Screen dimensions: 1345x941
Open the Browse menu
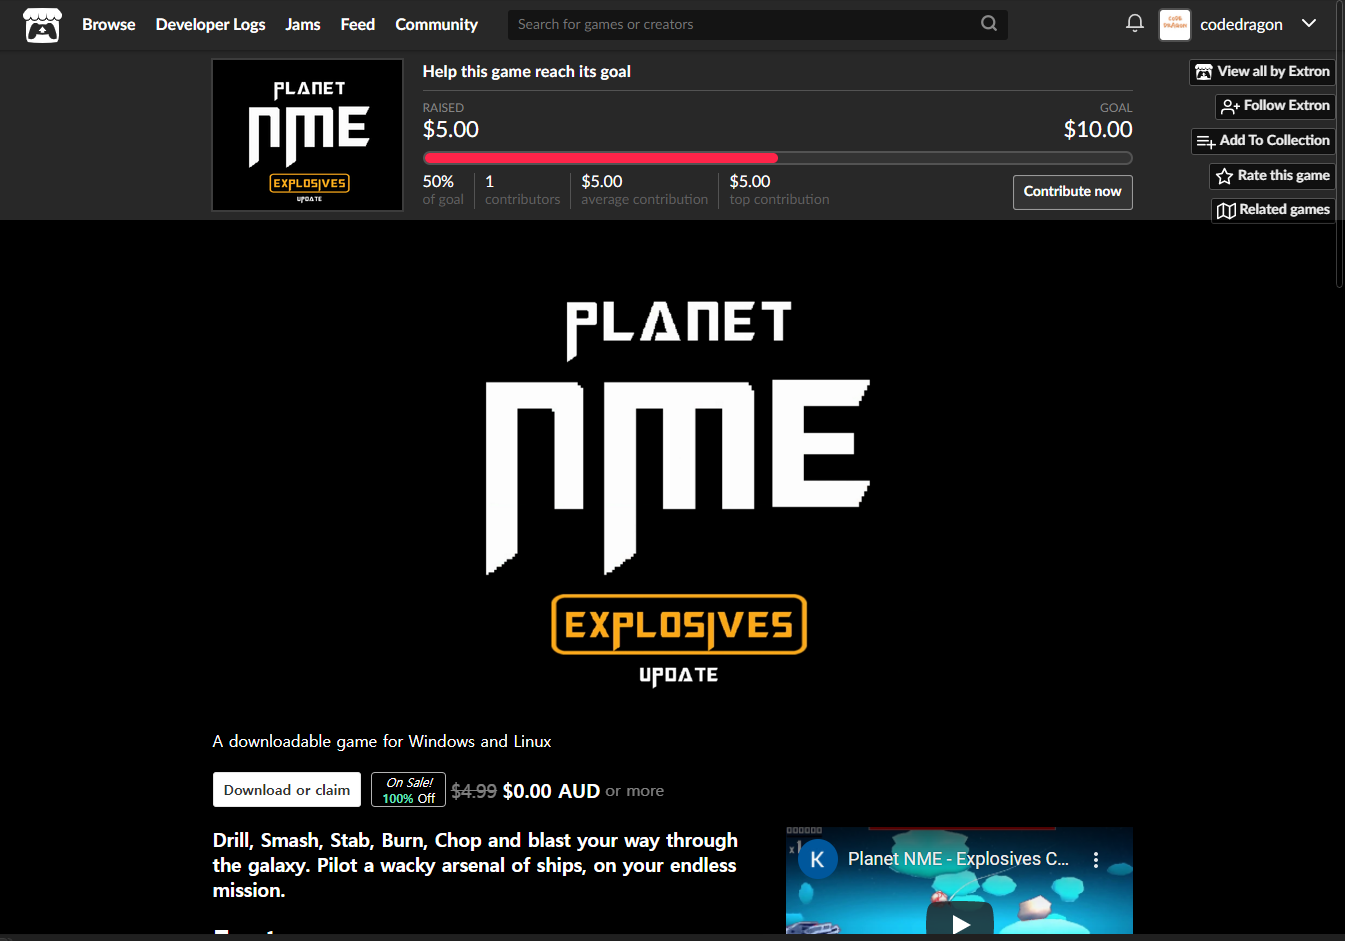pos(109,24)
